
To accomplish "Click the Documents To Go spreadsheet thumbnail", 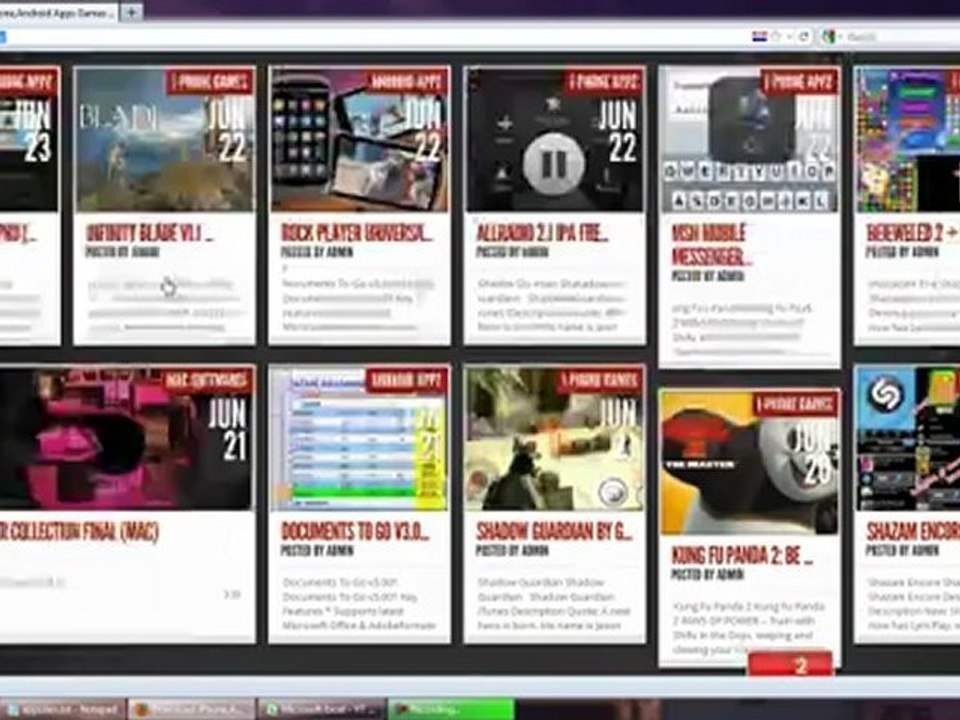I will click(x=359, y=438).
